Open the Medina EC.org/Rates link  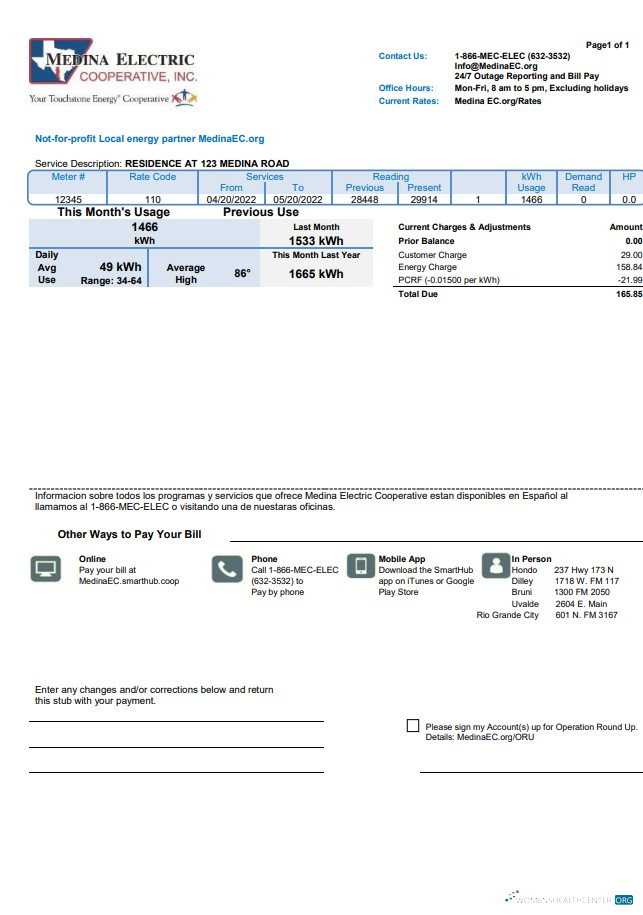click(498, 101)
